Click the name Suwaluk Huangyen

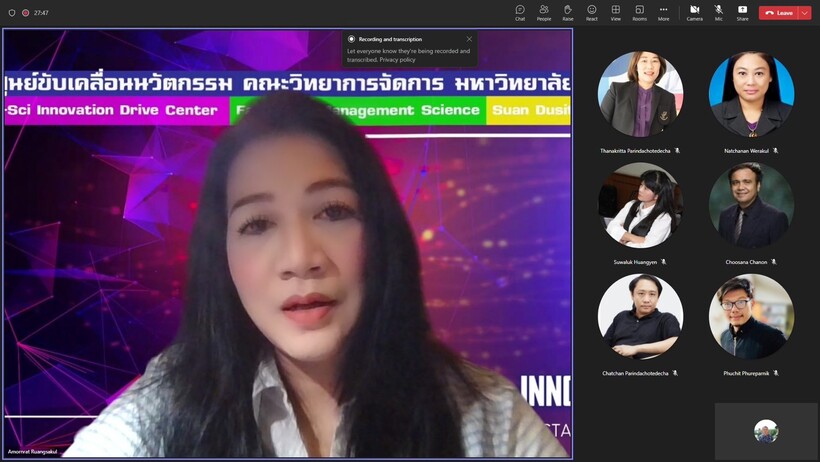coord(635,262)
